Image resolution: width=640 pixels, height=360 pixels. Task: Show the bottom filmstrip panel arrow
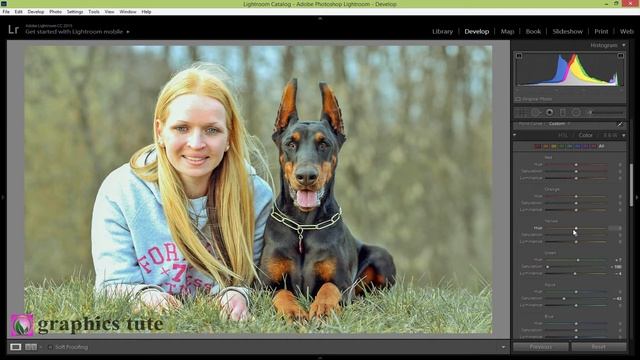coord(320,358)
